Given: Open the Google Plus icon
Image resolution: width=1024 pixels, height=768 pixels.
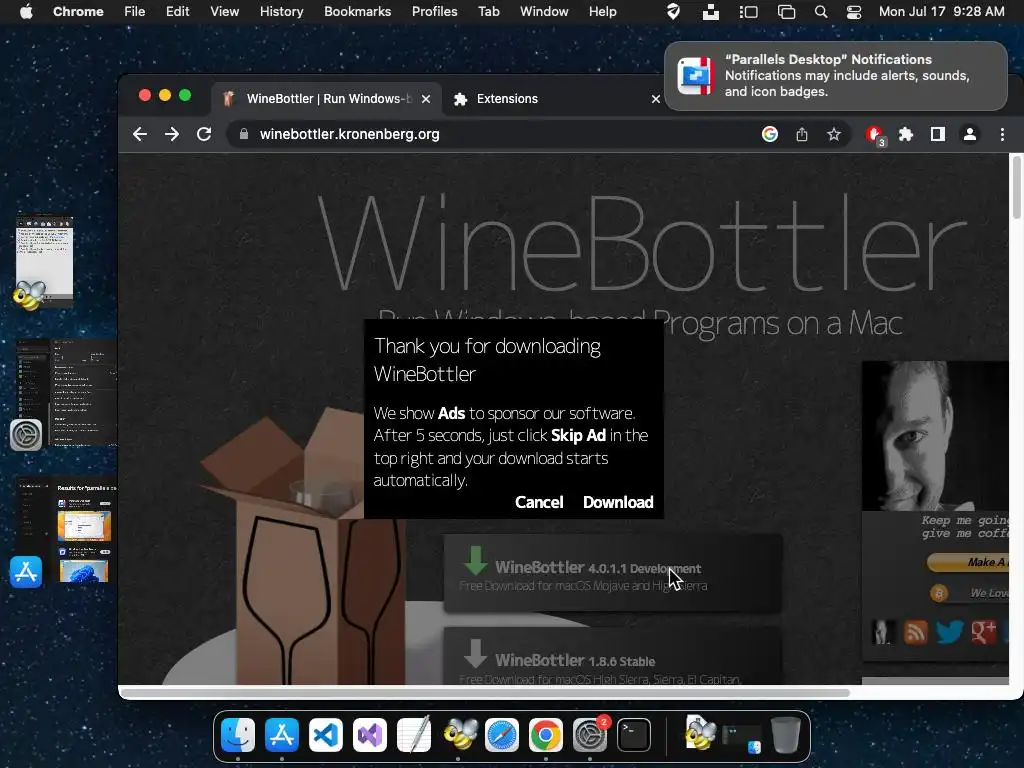Looking at the screenshot, I should pos(984,632).
